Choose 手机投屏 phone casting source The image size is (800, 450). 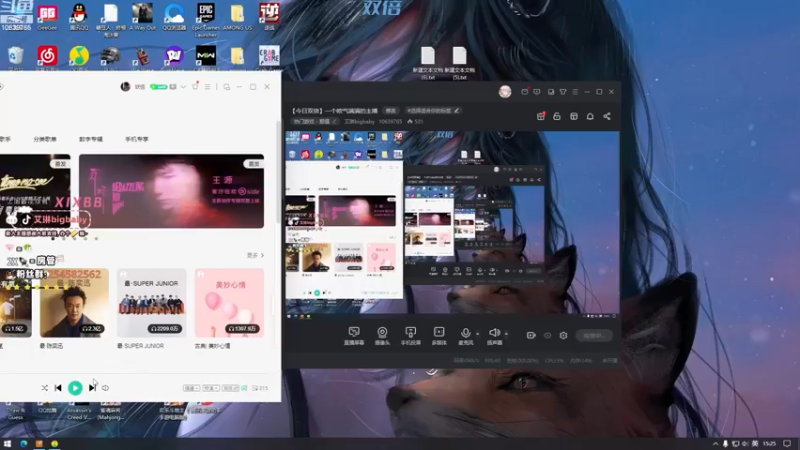click(411, 336)
